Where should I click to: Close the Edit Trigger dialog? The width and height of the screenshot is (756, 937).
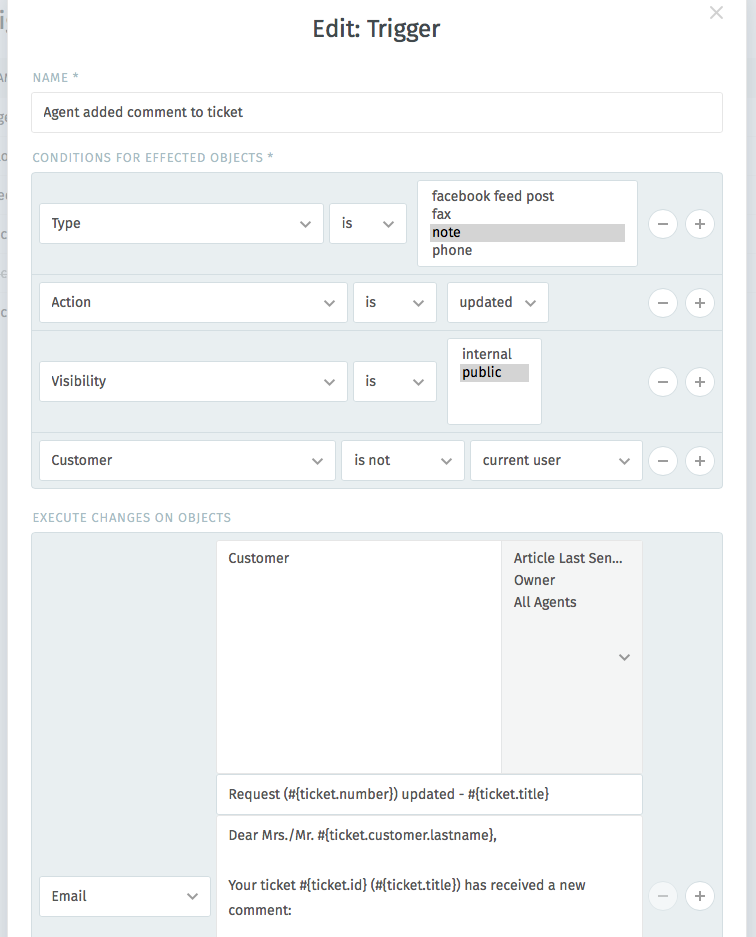click(x=716, y=13)
